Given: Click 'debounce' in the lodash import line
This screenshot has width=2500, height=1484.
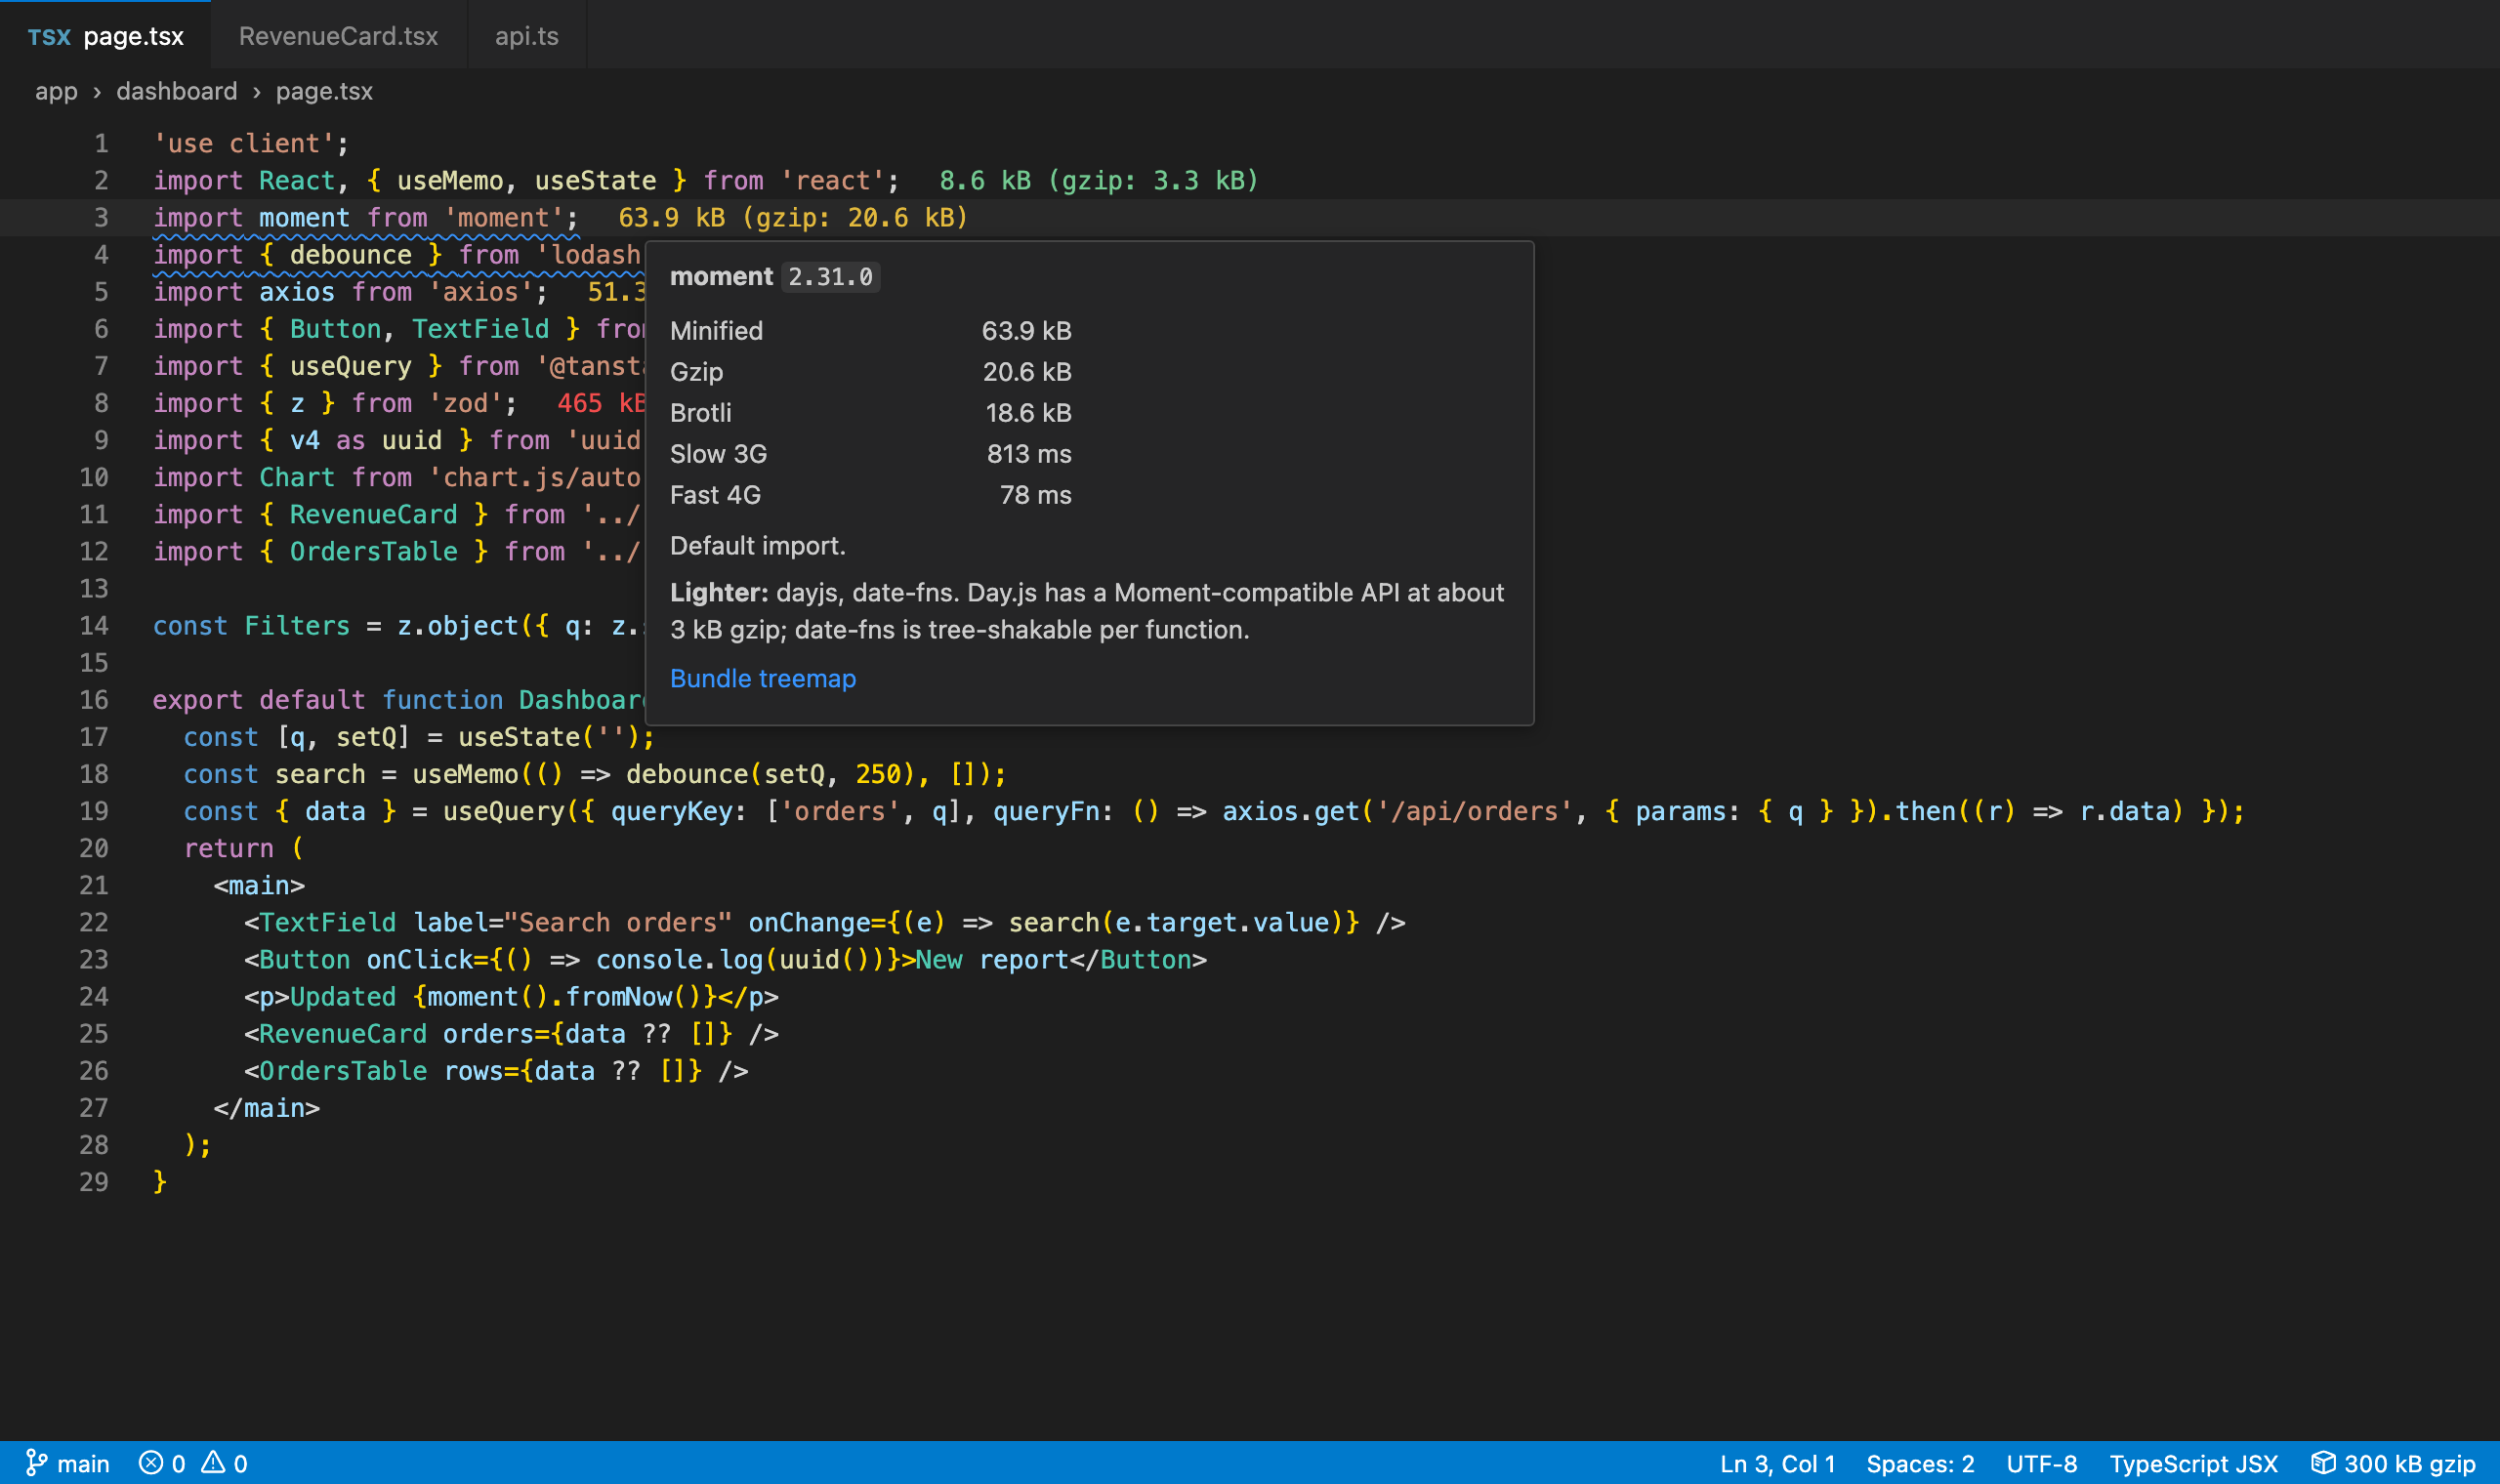Looking at the screenshot, I should pyautogui.click(x=350, y=254).
